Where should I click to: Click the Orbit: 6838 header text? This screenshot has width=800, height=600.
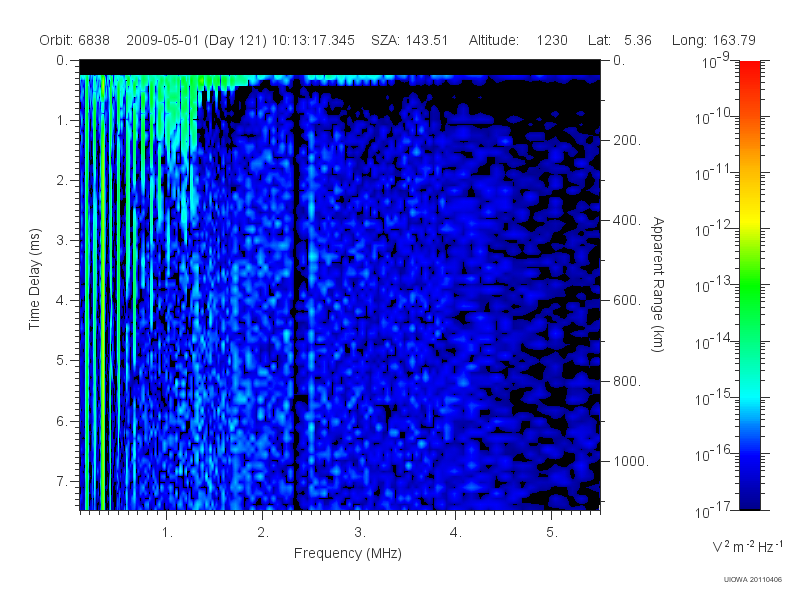point(74,40)
